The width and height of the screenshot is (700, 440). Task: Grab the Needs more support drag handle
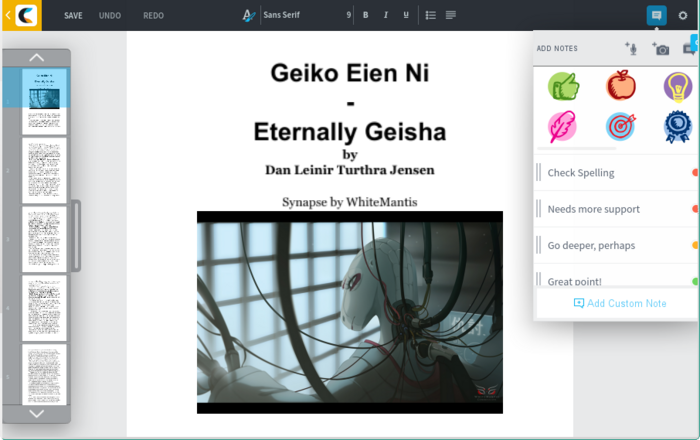click(539, 209)
